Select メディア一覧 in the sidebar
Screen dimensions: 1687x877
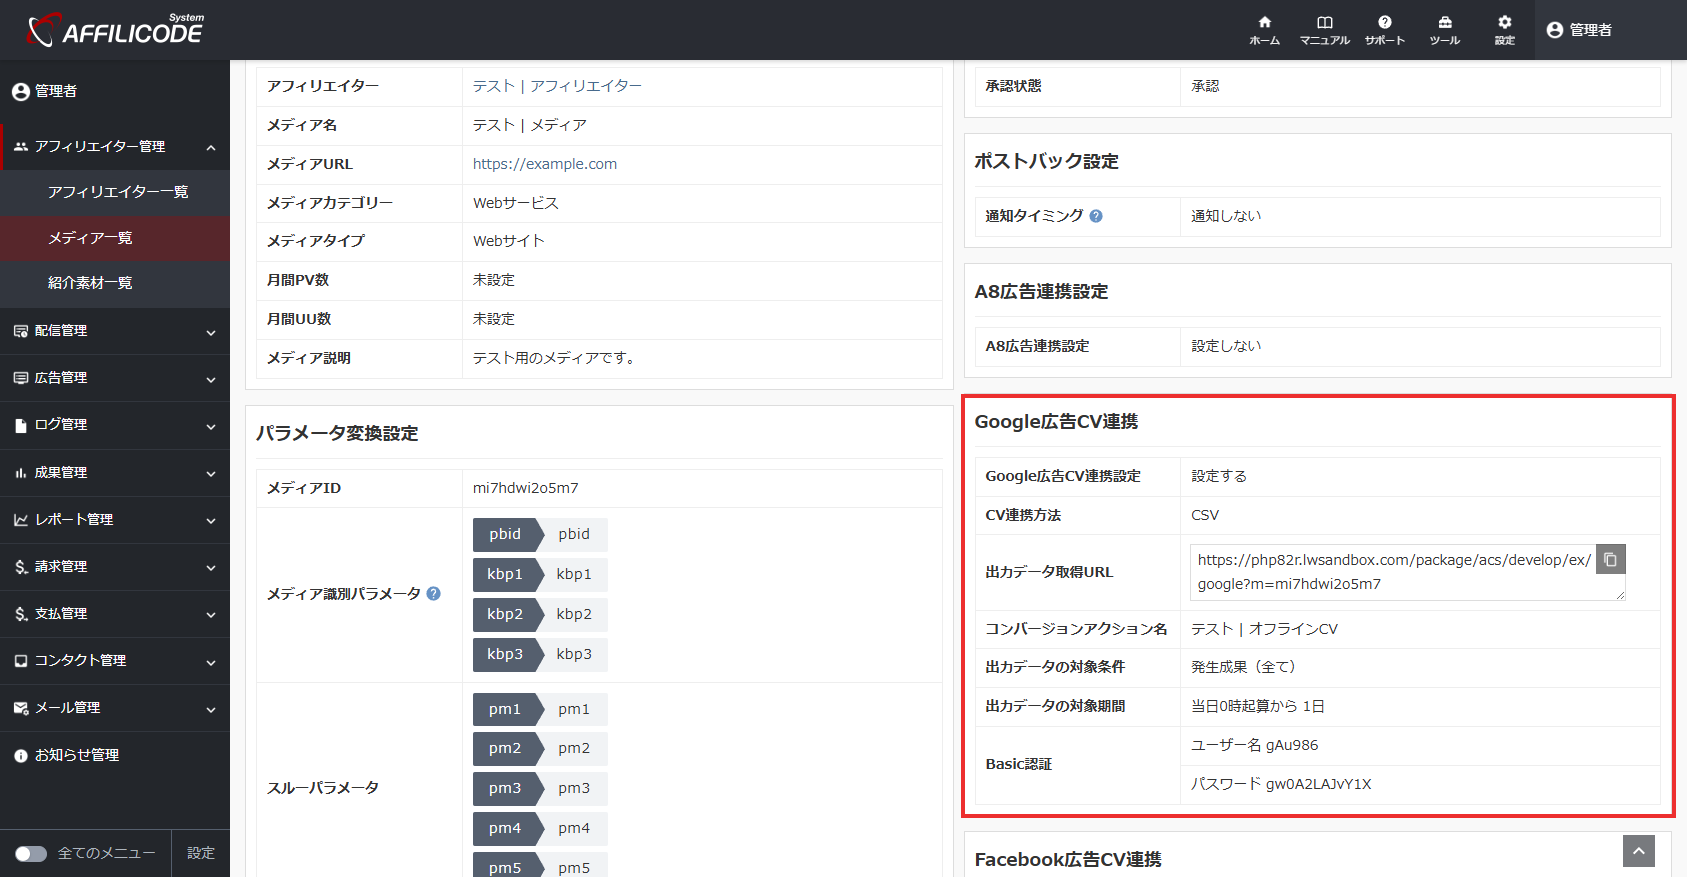(x=90, y=238)
